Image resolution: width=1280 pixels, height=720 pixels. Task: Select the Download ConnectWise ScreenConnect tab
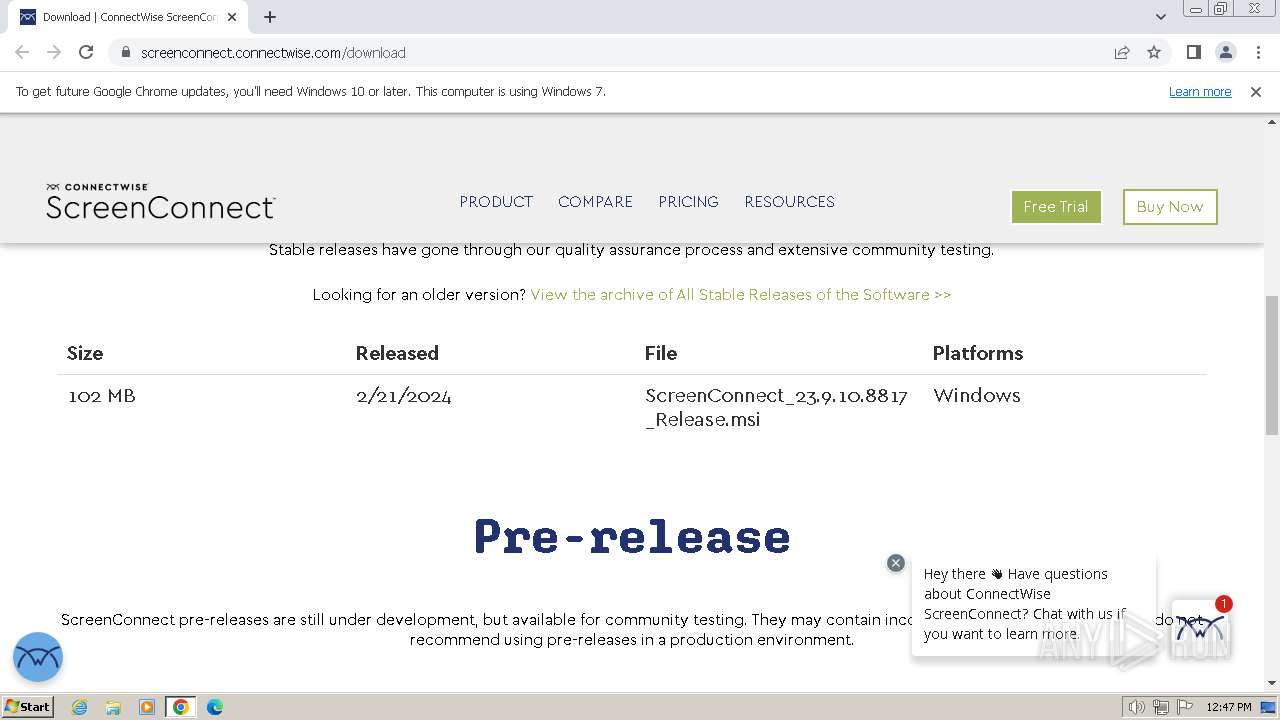128,17
